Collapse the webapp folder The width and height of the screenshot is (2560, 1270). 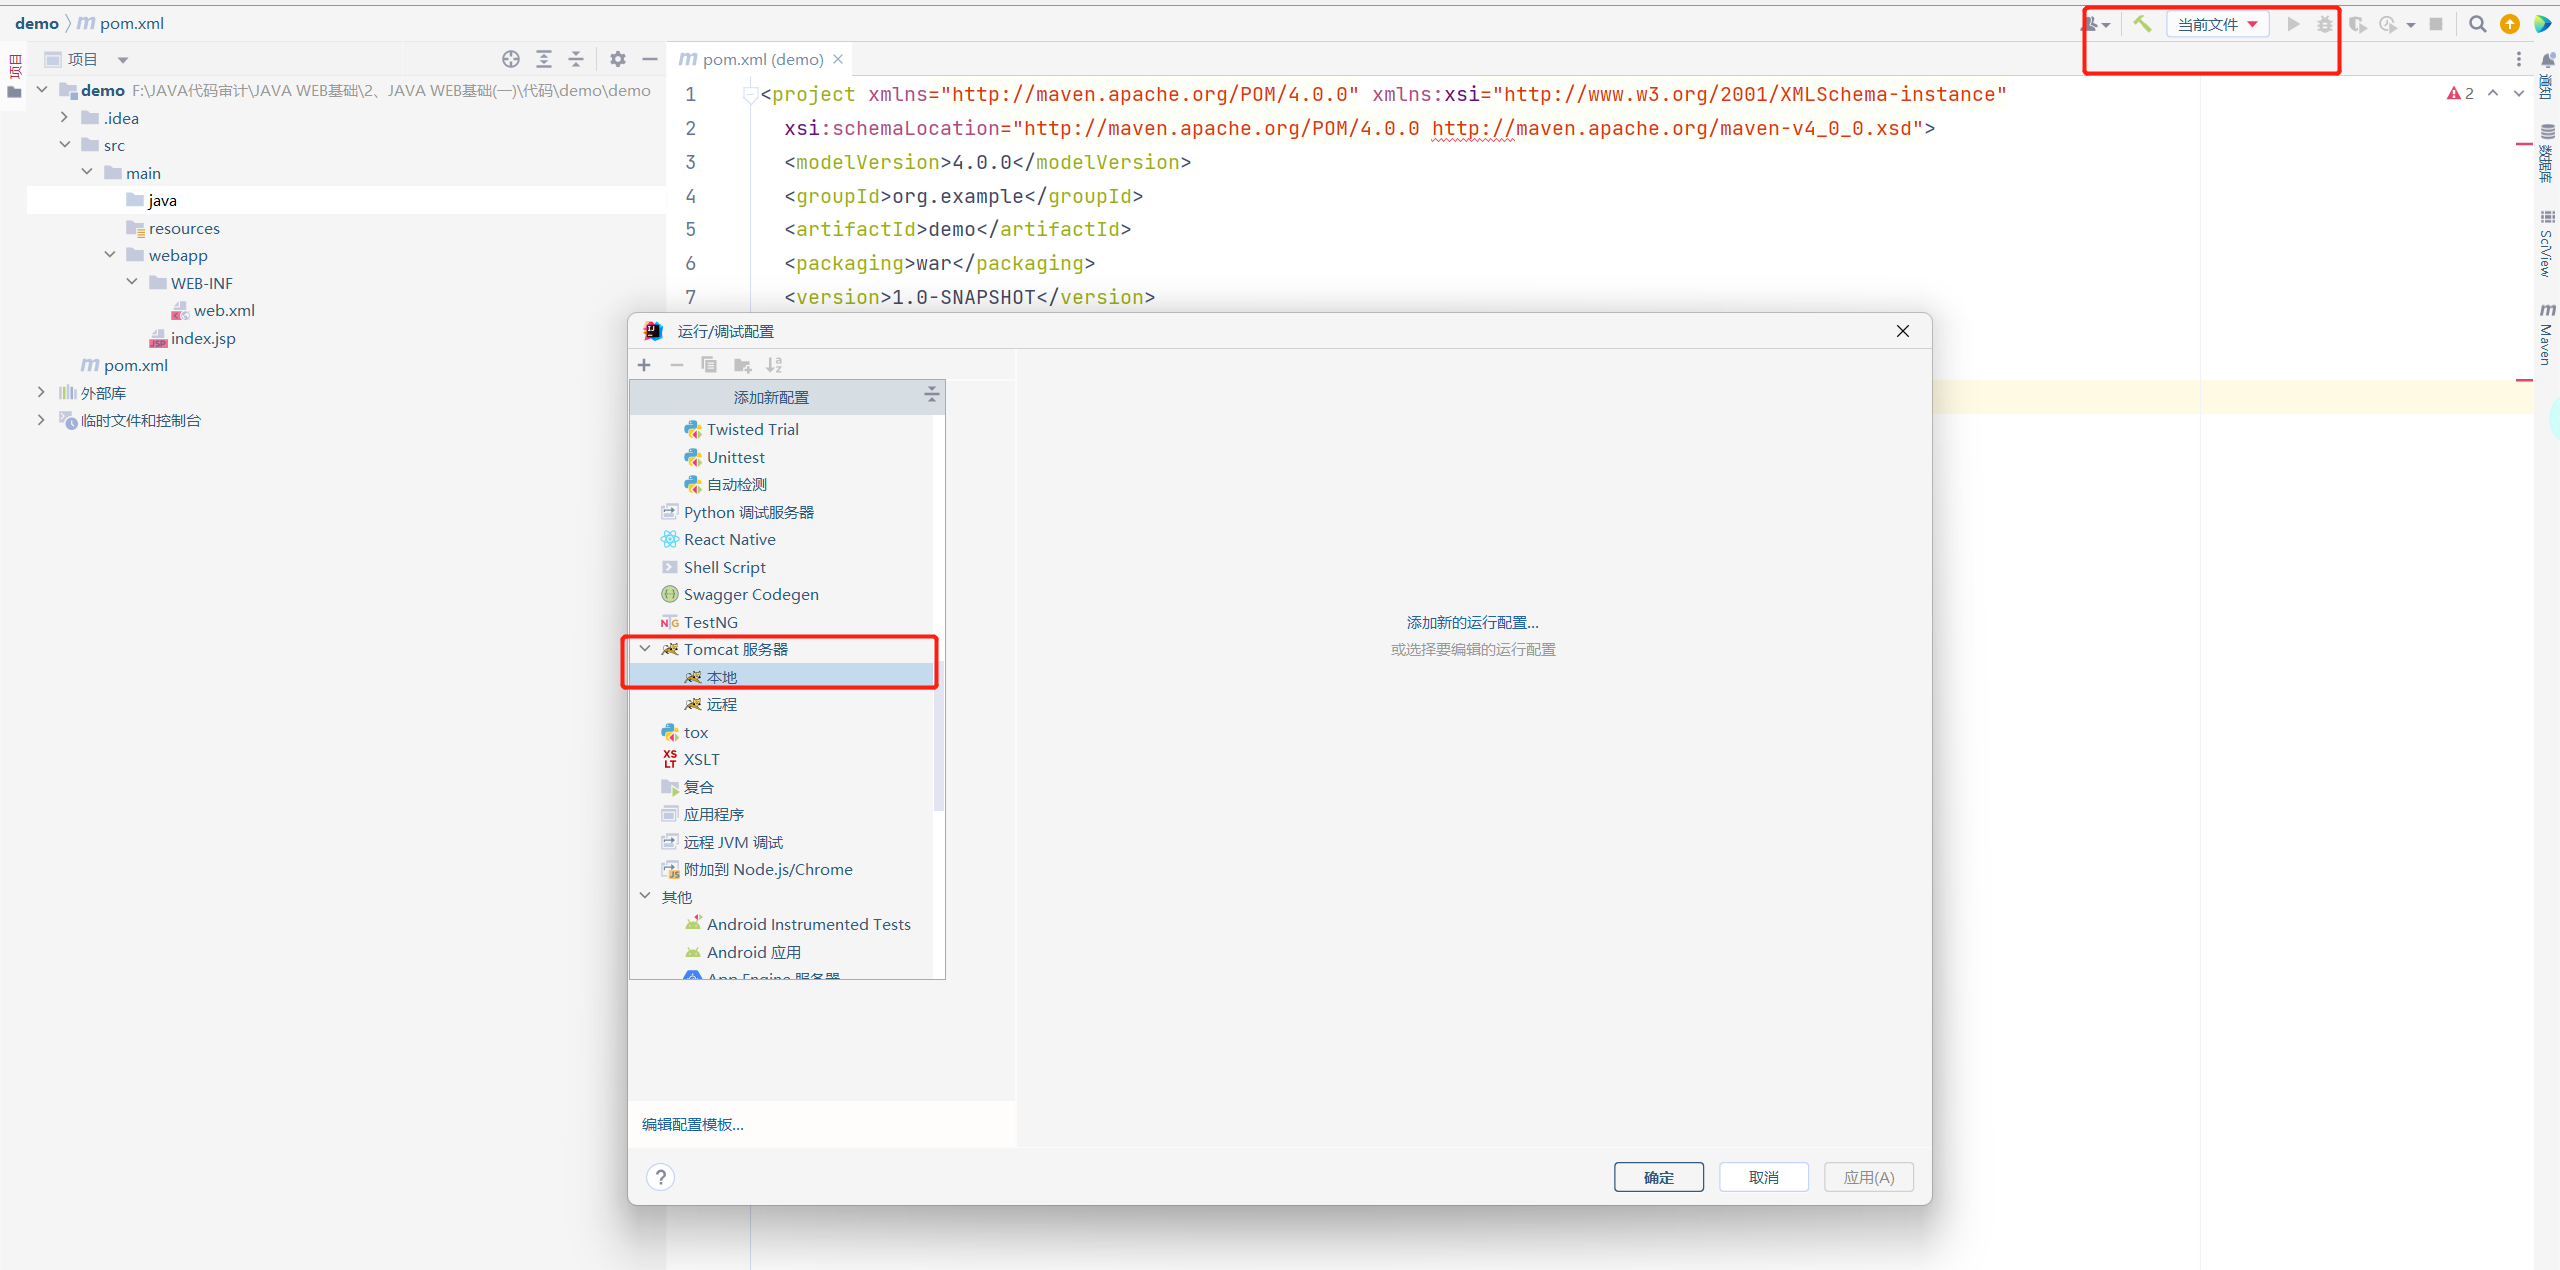[110, 255]
